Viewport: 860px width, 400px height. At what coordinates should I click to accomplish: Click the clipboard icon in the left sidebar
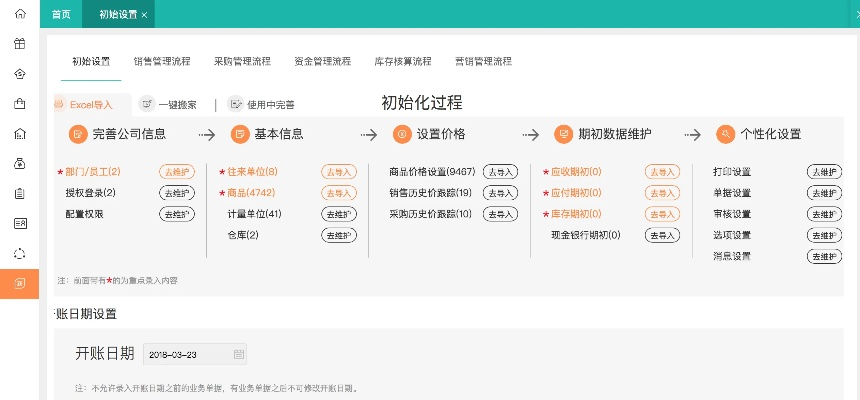(x=20, y=193)
